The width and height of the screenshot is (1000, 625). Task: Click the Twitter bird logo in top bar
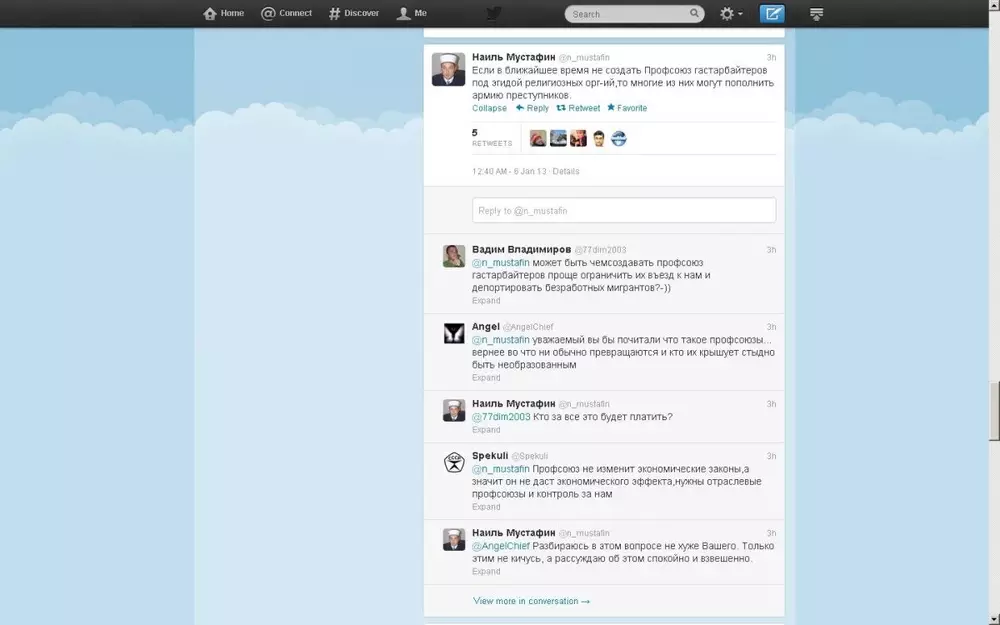(493, 14)
